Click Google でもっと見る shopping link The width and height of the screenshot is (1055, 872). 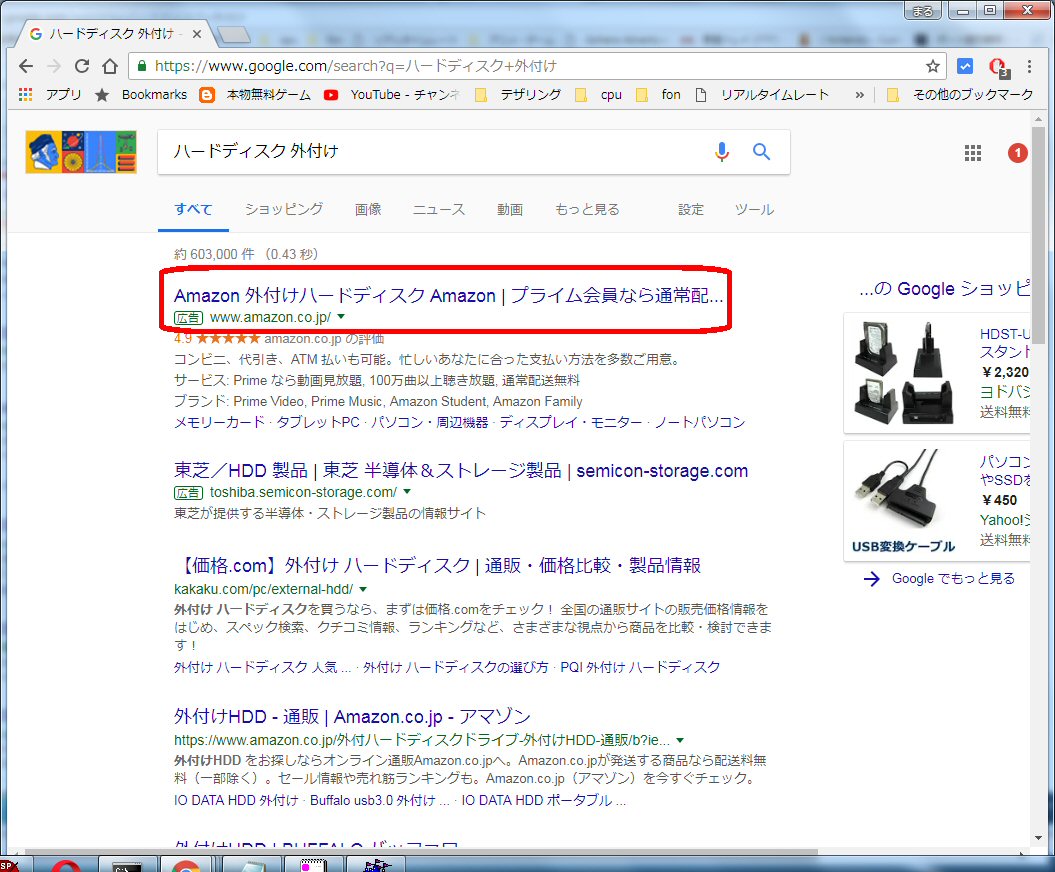pyautogui.click(x=939, y=579)
